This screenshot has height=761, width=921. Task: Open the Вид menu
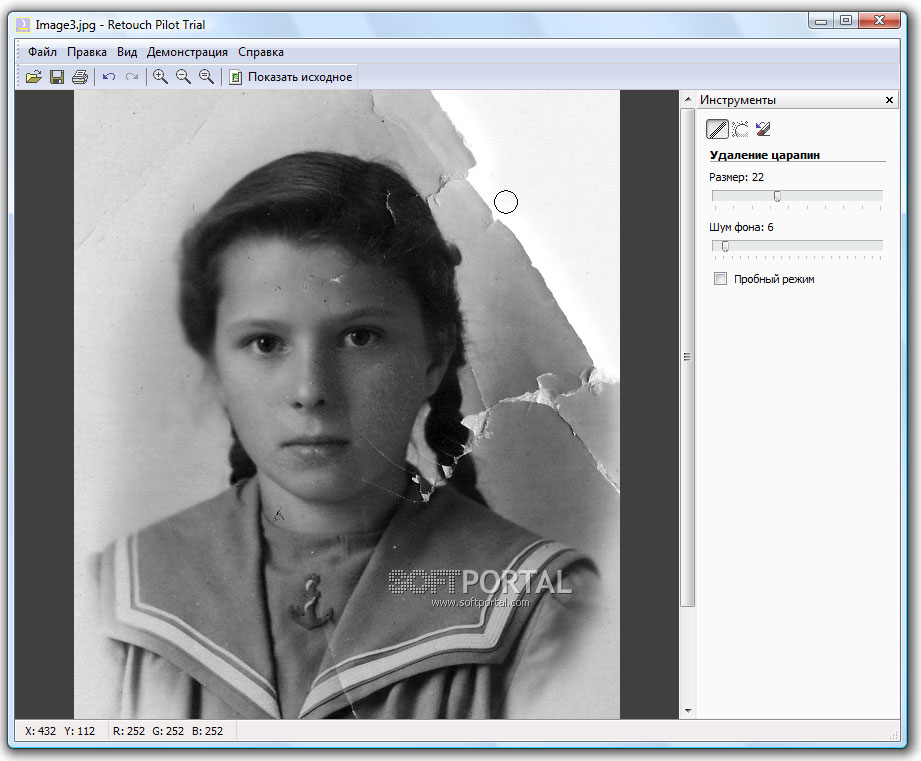[127, 52]
